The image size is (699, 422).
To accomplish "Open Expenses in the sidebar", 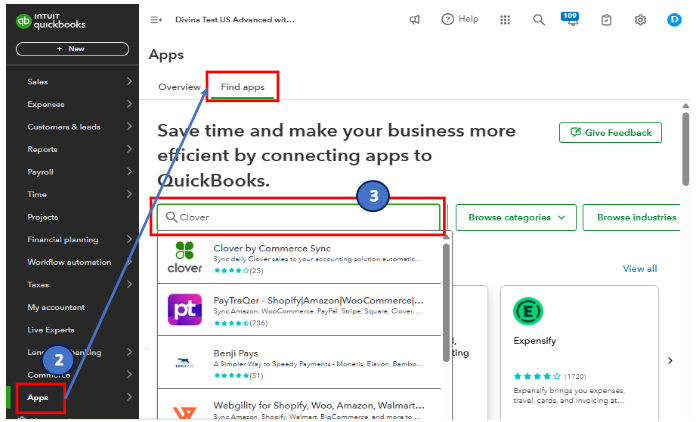I will pyautogui.click(x=46, y=104).
